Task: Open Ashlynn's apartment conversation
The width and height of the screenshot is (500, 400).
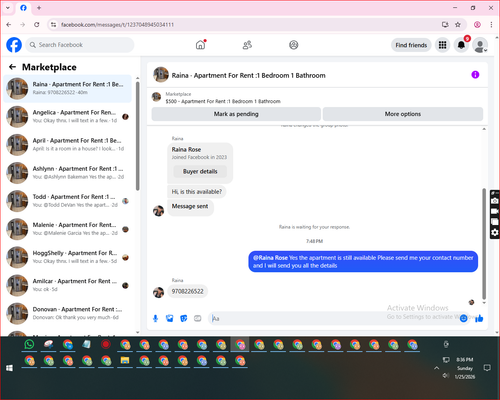Action: tap(68, 173)
